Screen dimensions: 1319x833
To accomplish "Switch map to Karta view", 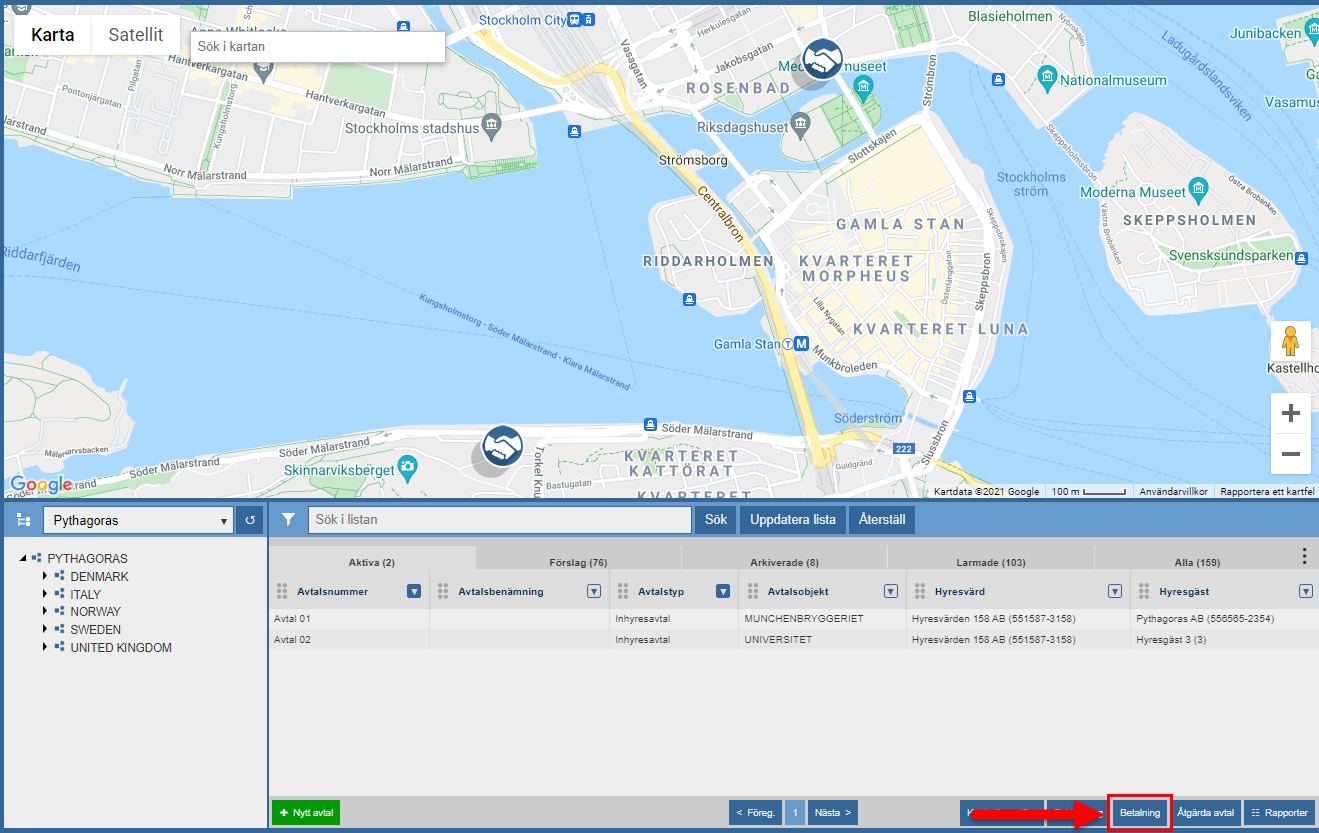I will (x=52, y=35).
